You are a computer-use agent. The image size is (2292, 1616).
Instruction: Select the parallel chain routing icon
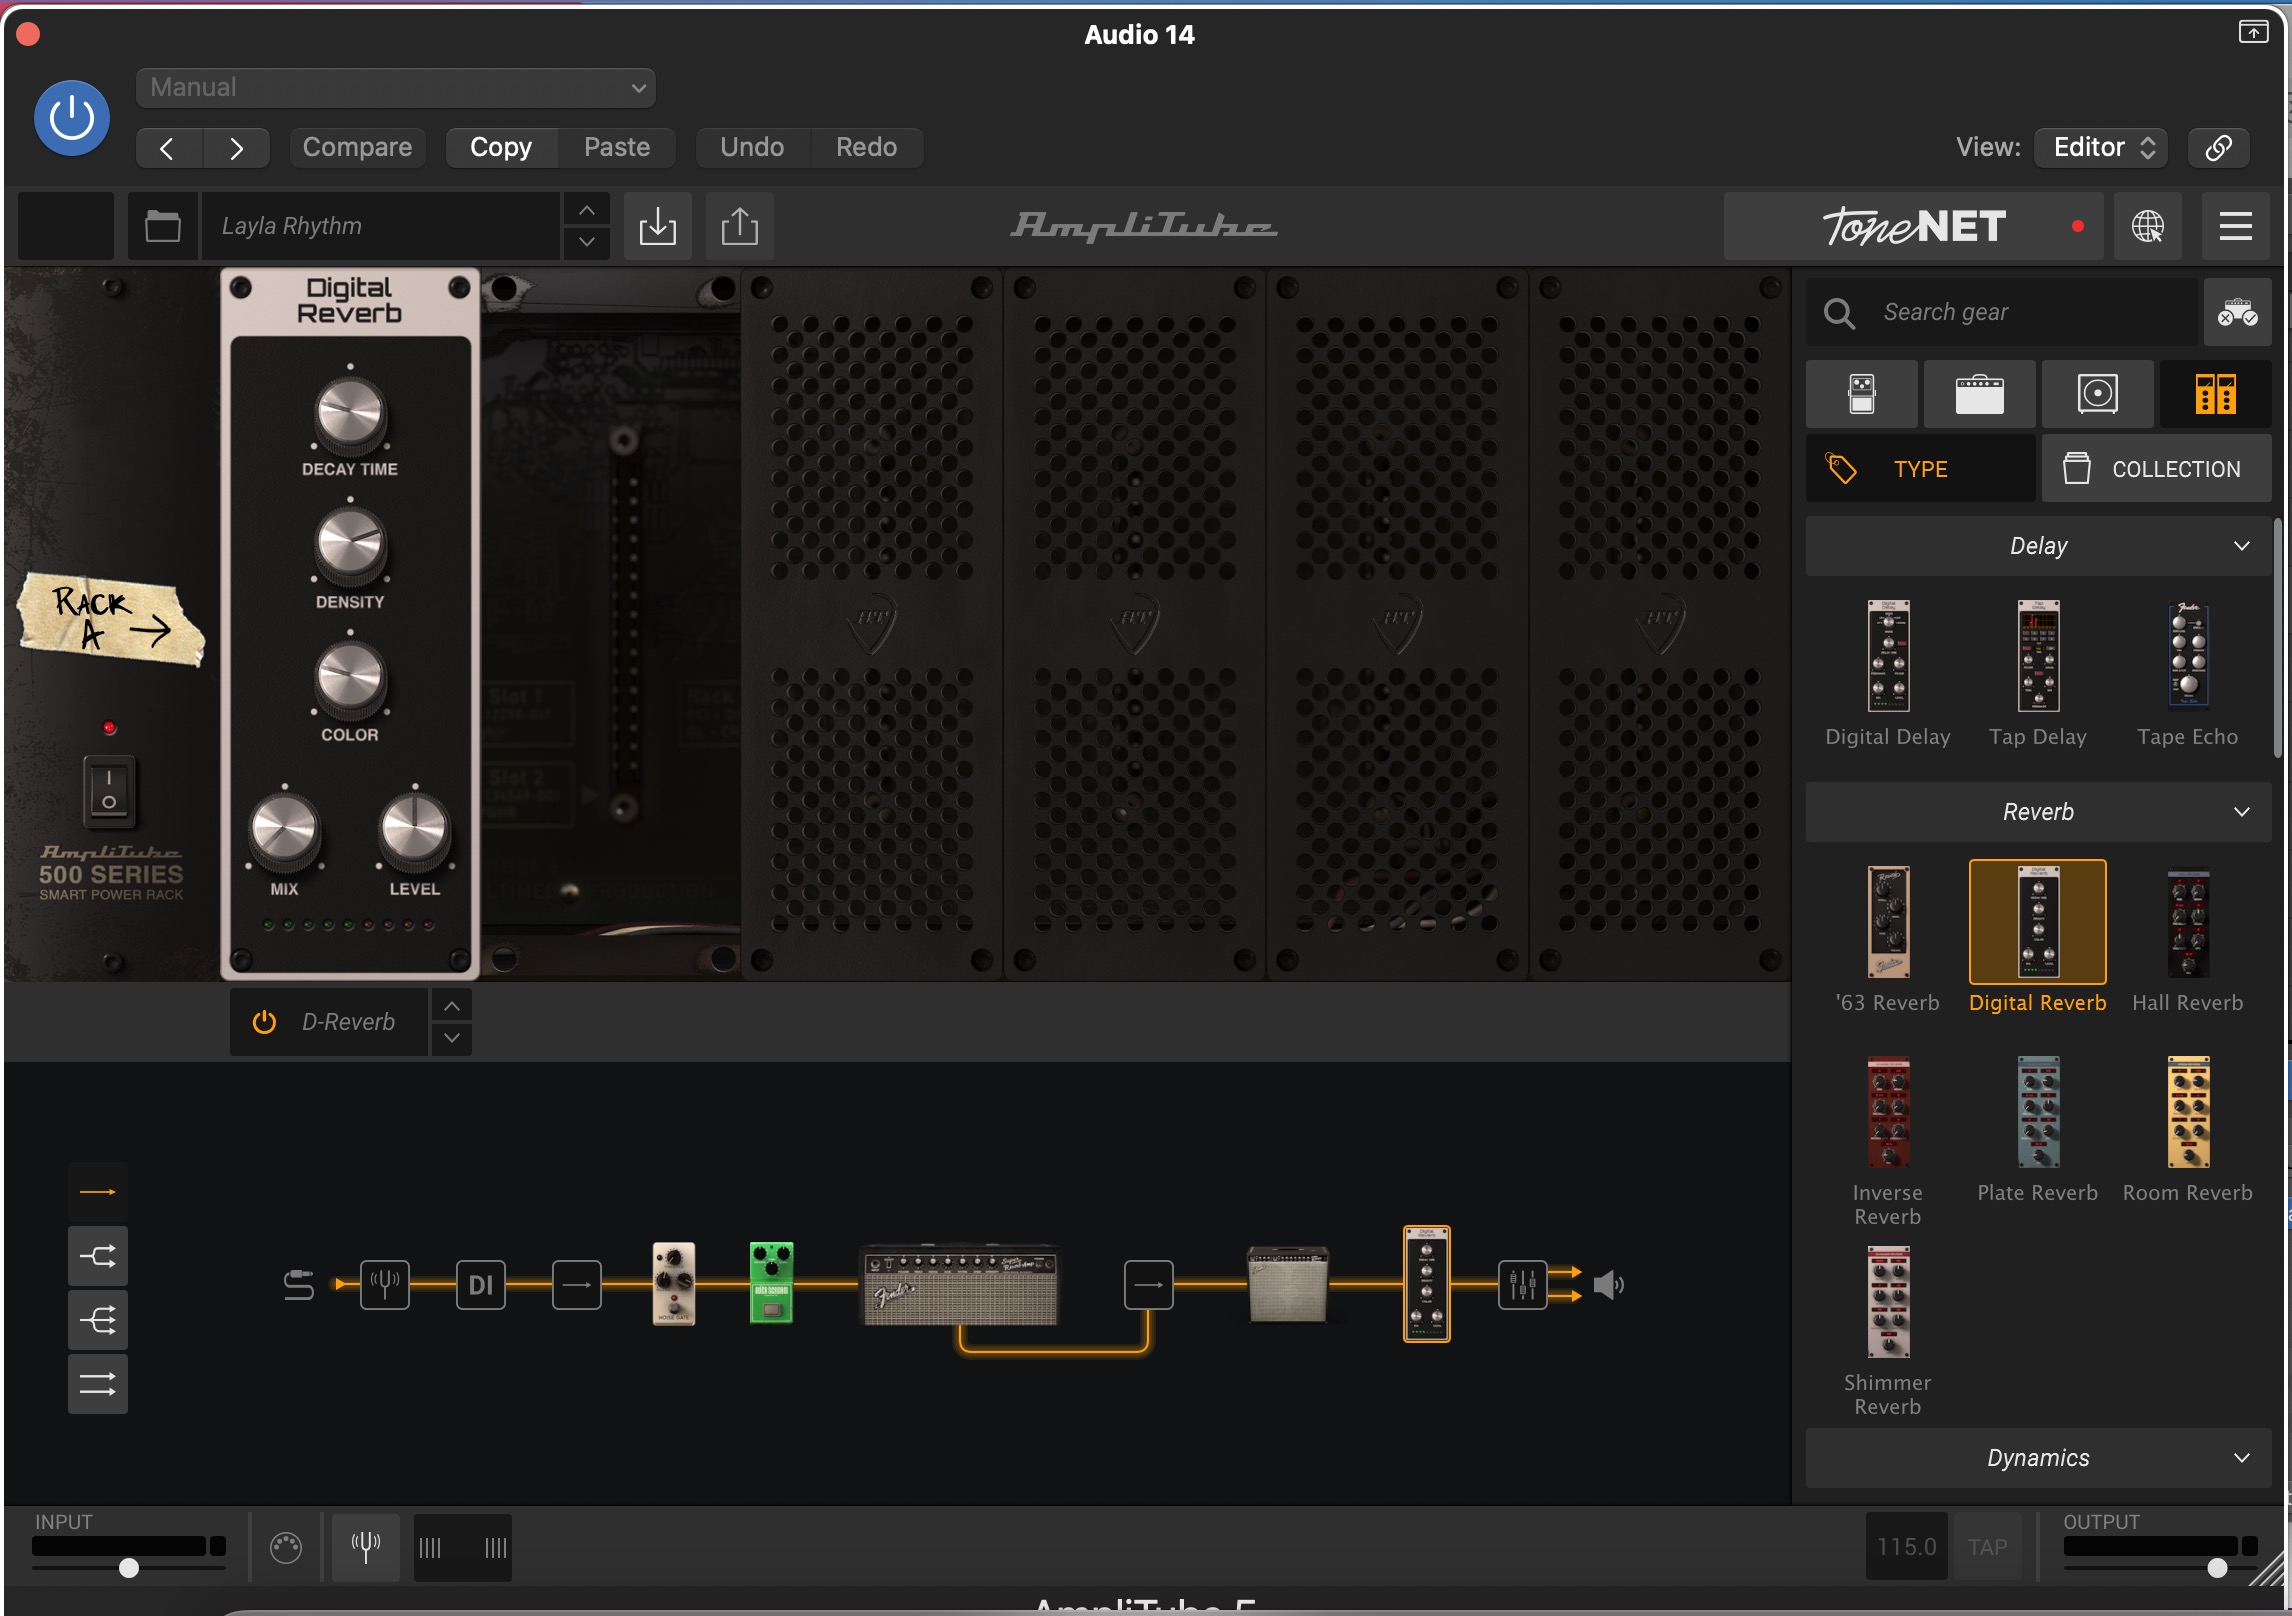pyautogui.click(x=97, y=1384)
